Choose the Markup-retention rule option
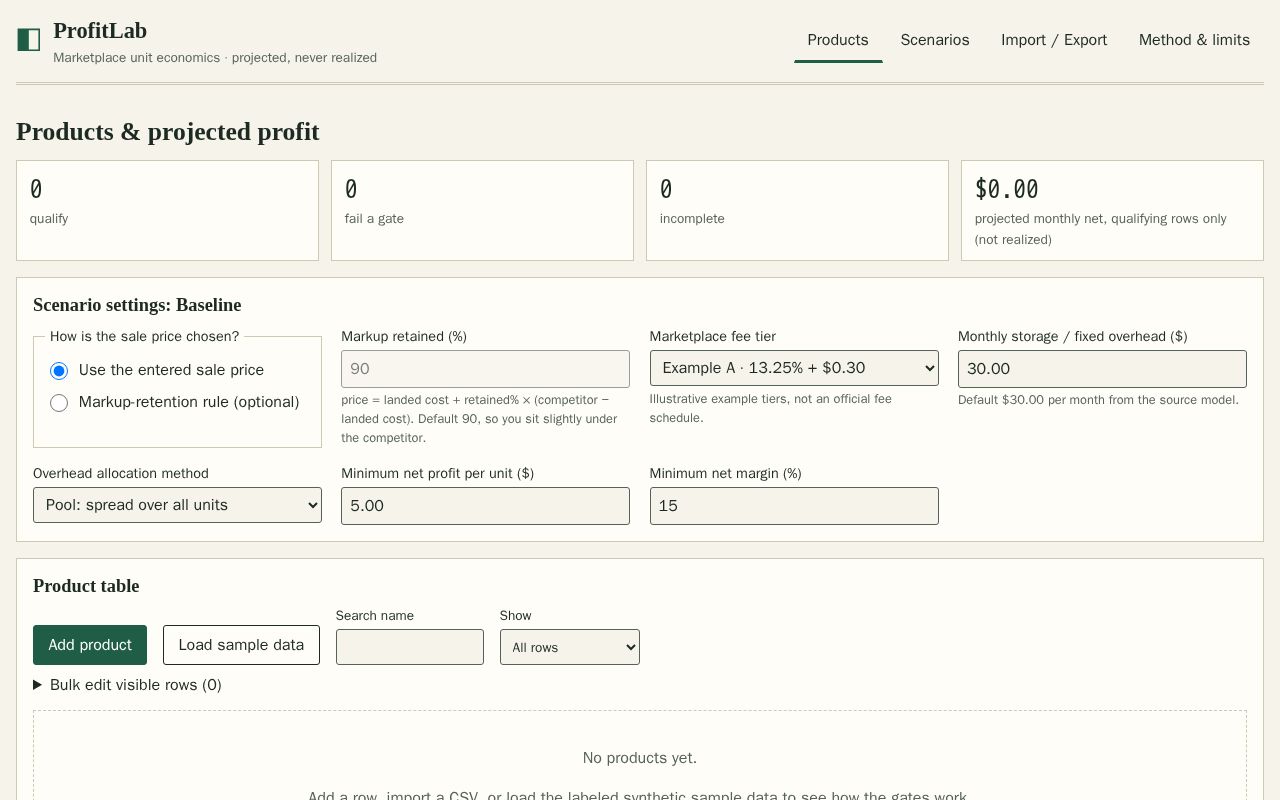This screenshot has width=1280, height=800. pos(59,403)
